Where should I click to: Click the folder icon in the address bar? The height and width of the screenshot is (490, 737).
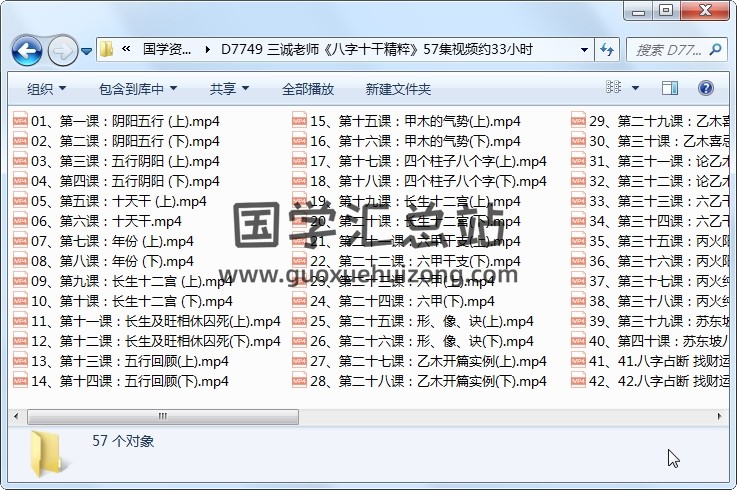pyautogui.click(x=107, y=49)
